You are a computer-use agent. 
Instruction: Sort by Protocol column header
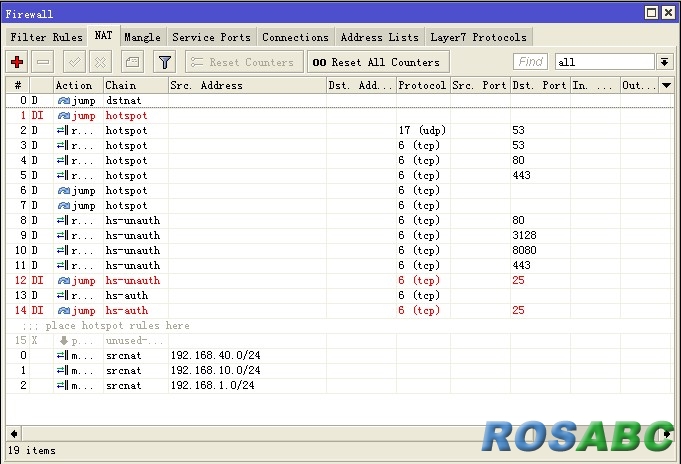coord(423,85)
